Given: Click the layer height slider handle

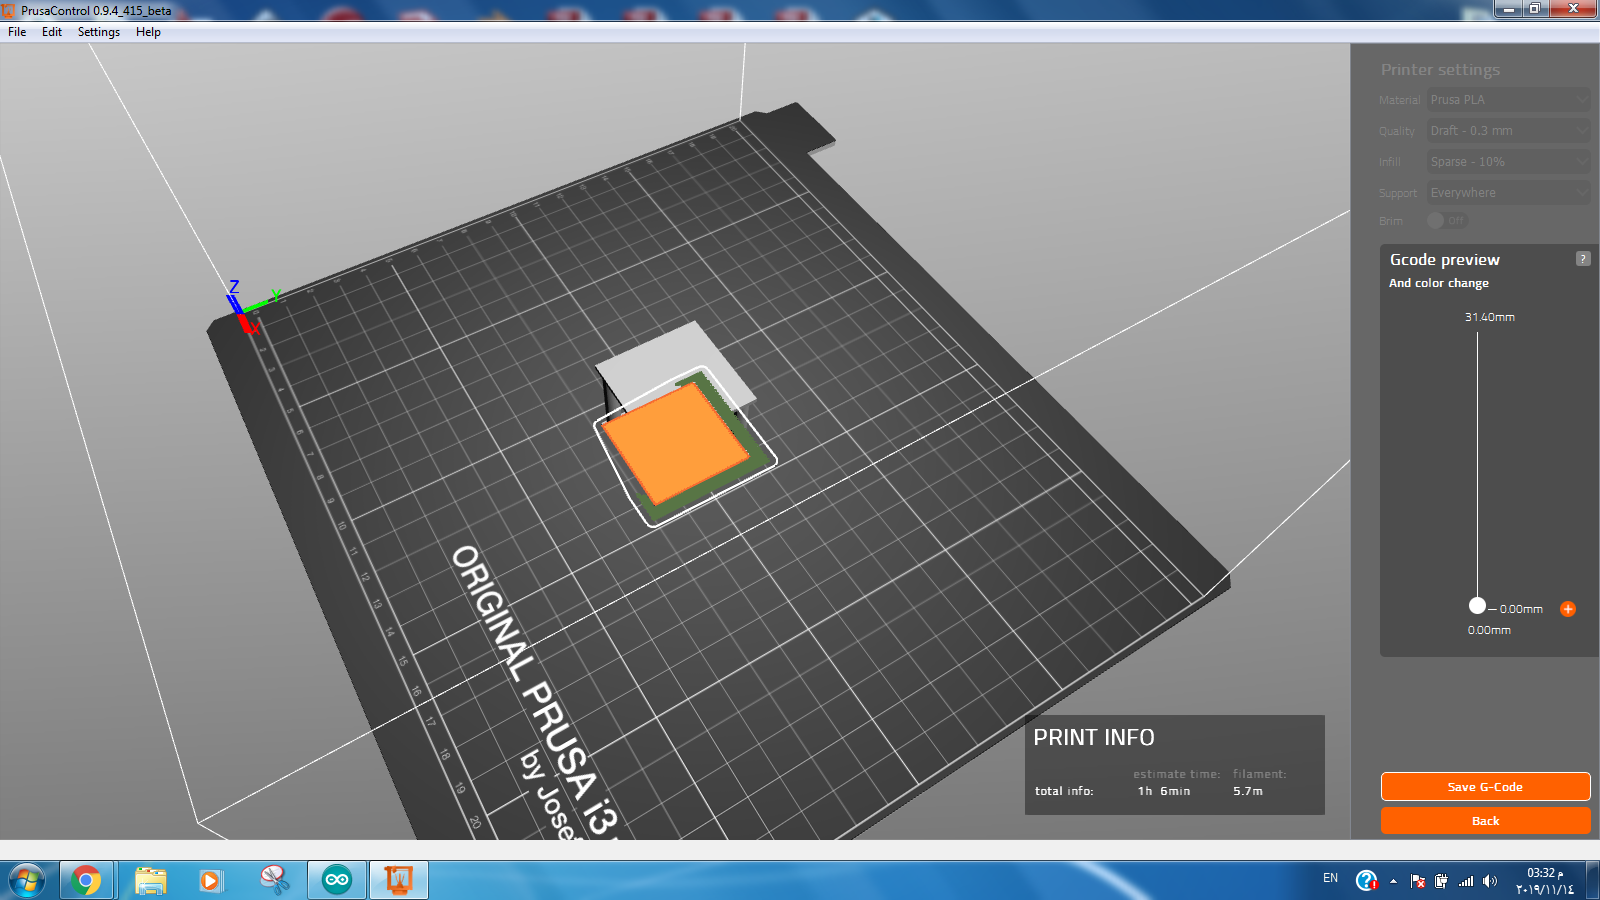Looking at the screenshot, I should (1477, 606).
